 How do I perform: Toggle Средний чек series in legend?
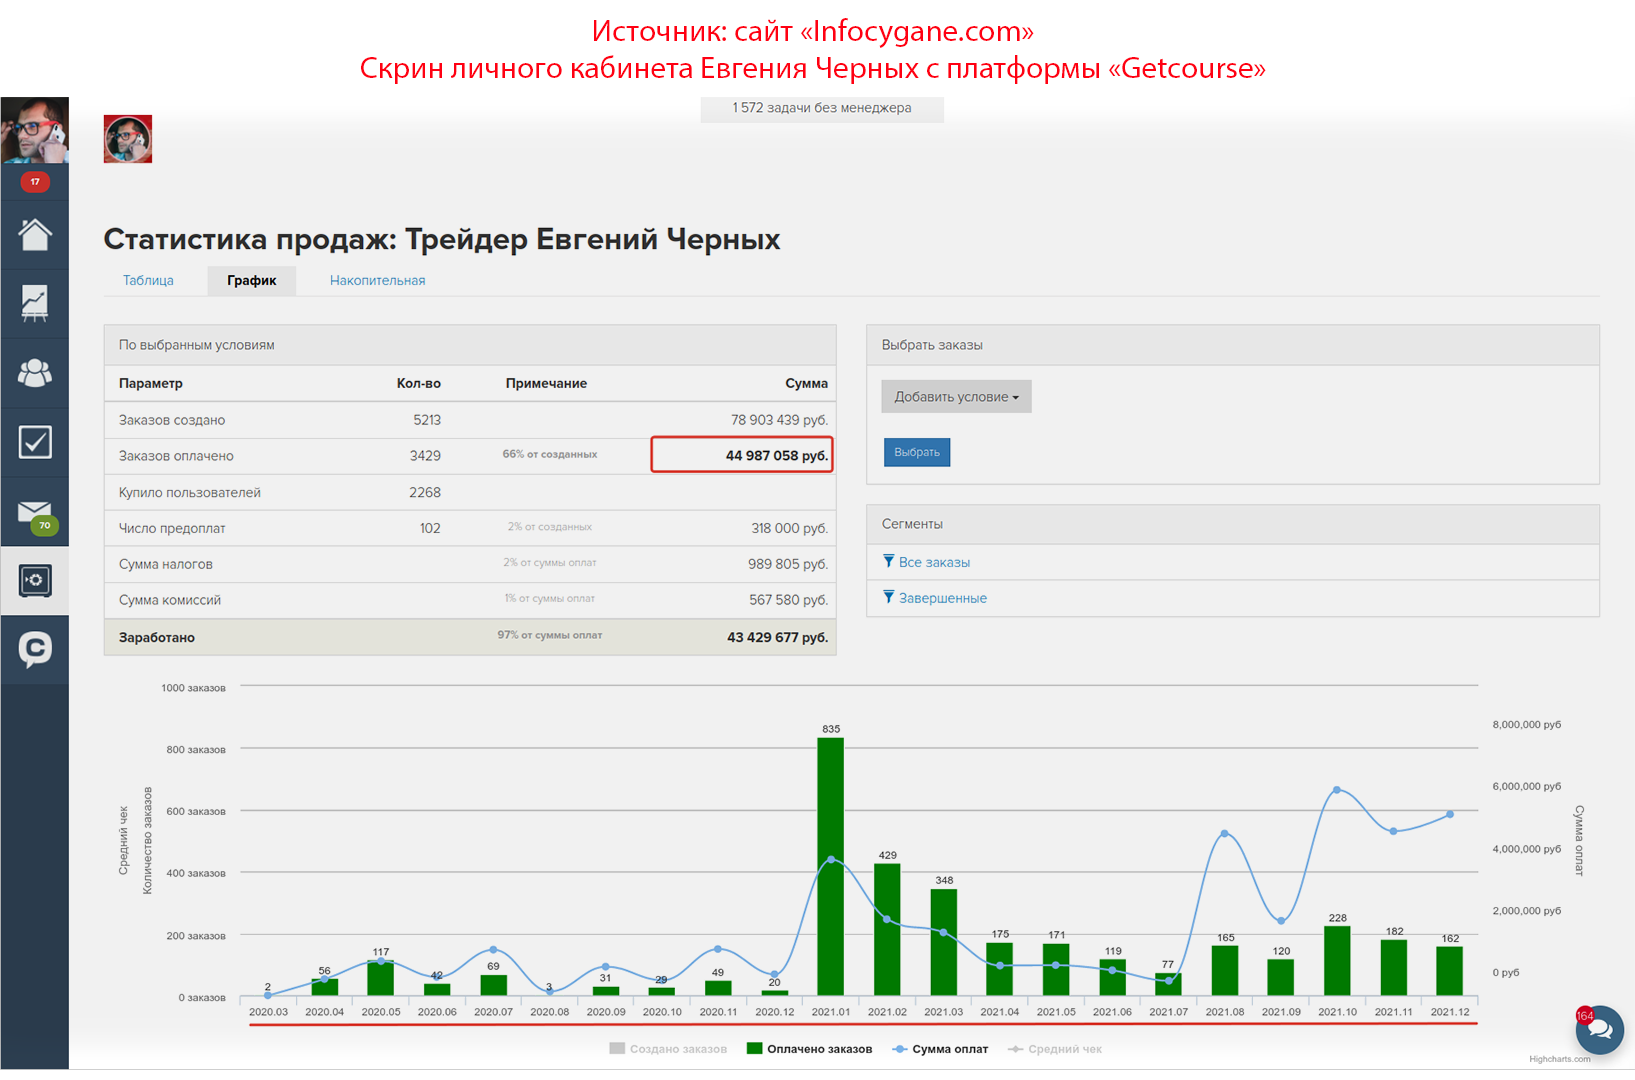pyautogui.click(x=1055, y=1049)
